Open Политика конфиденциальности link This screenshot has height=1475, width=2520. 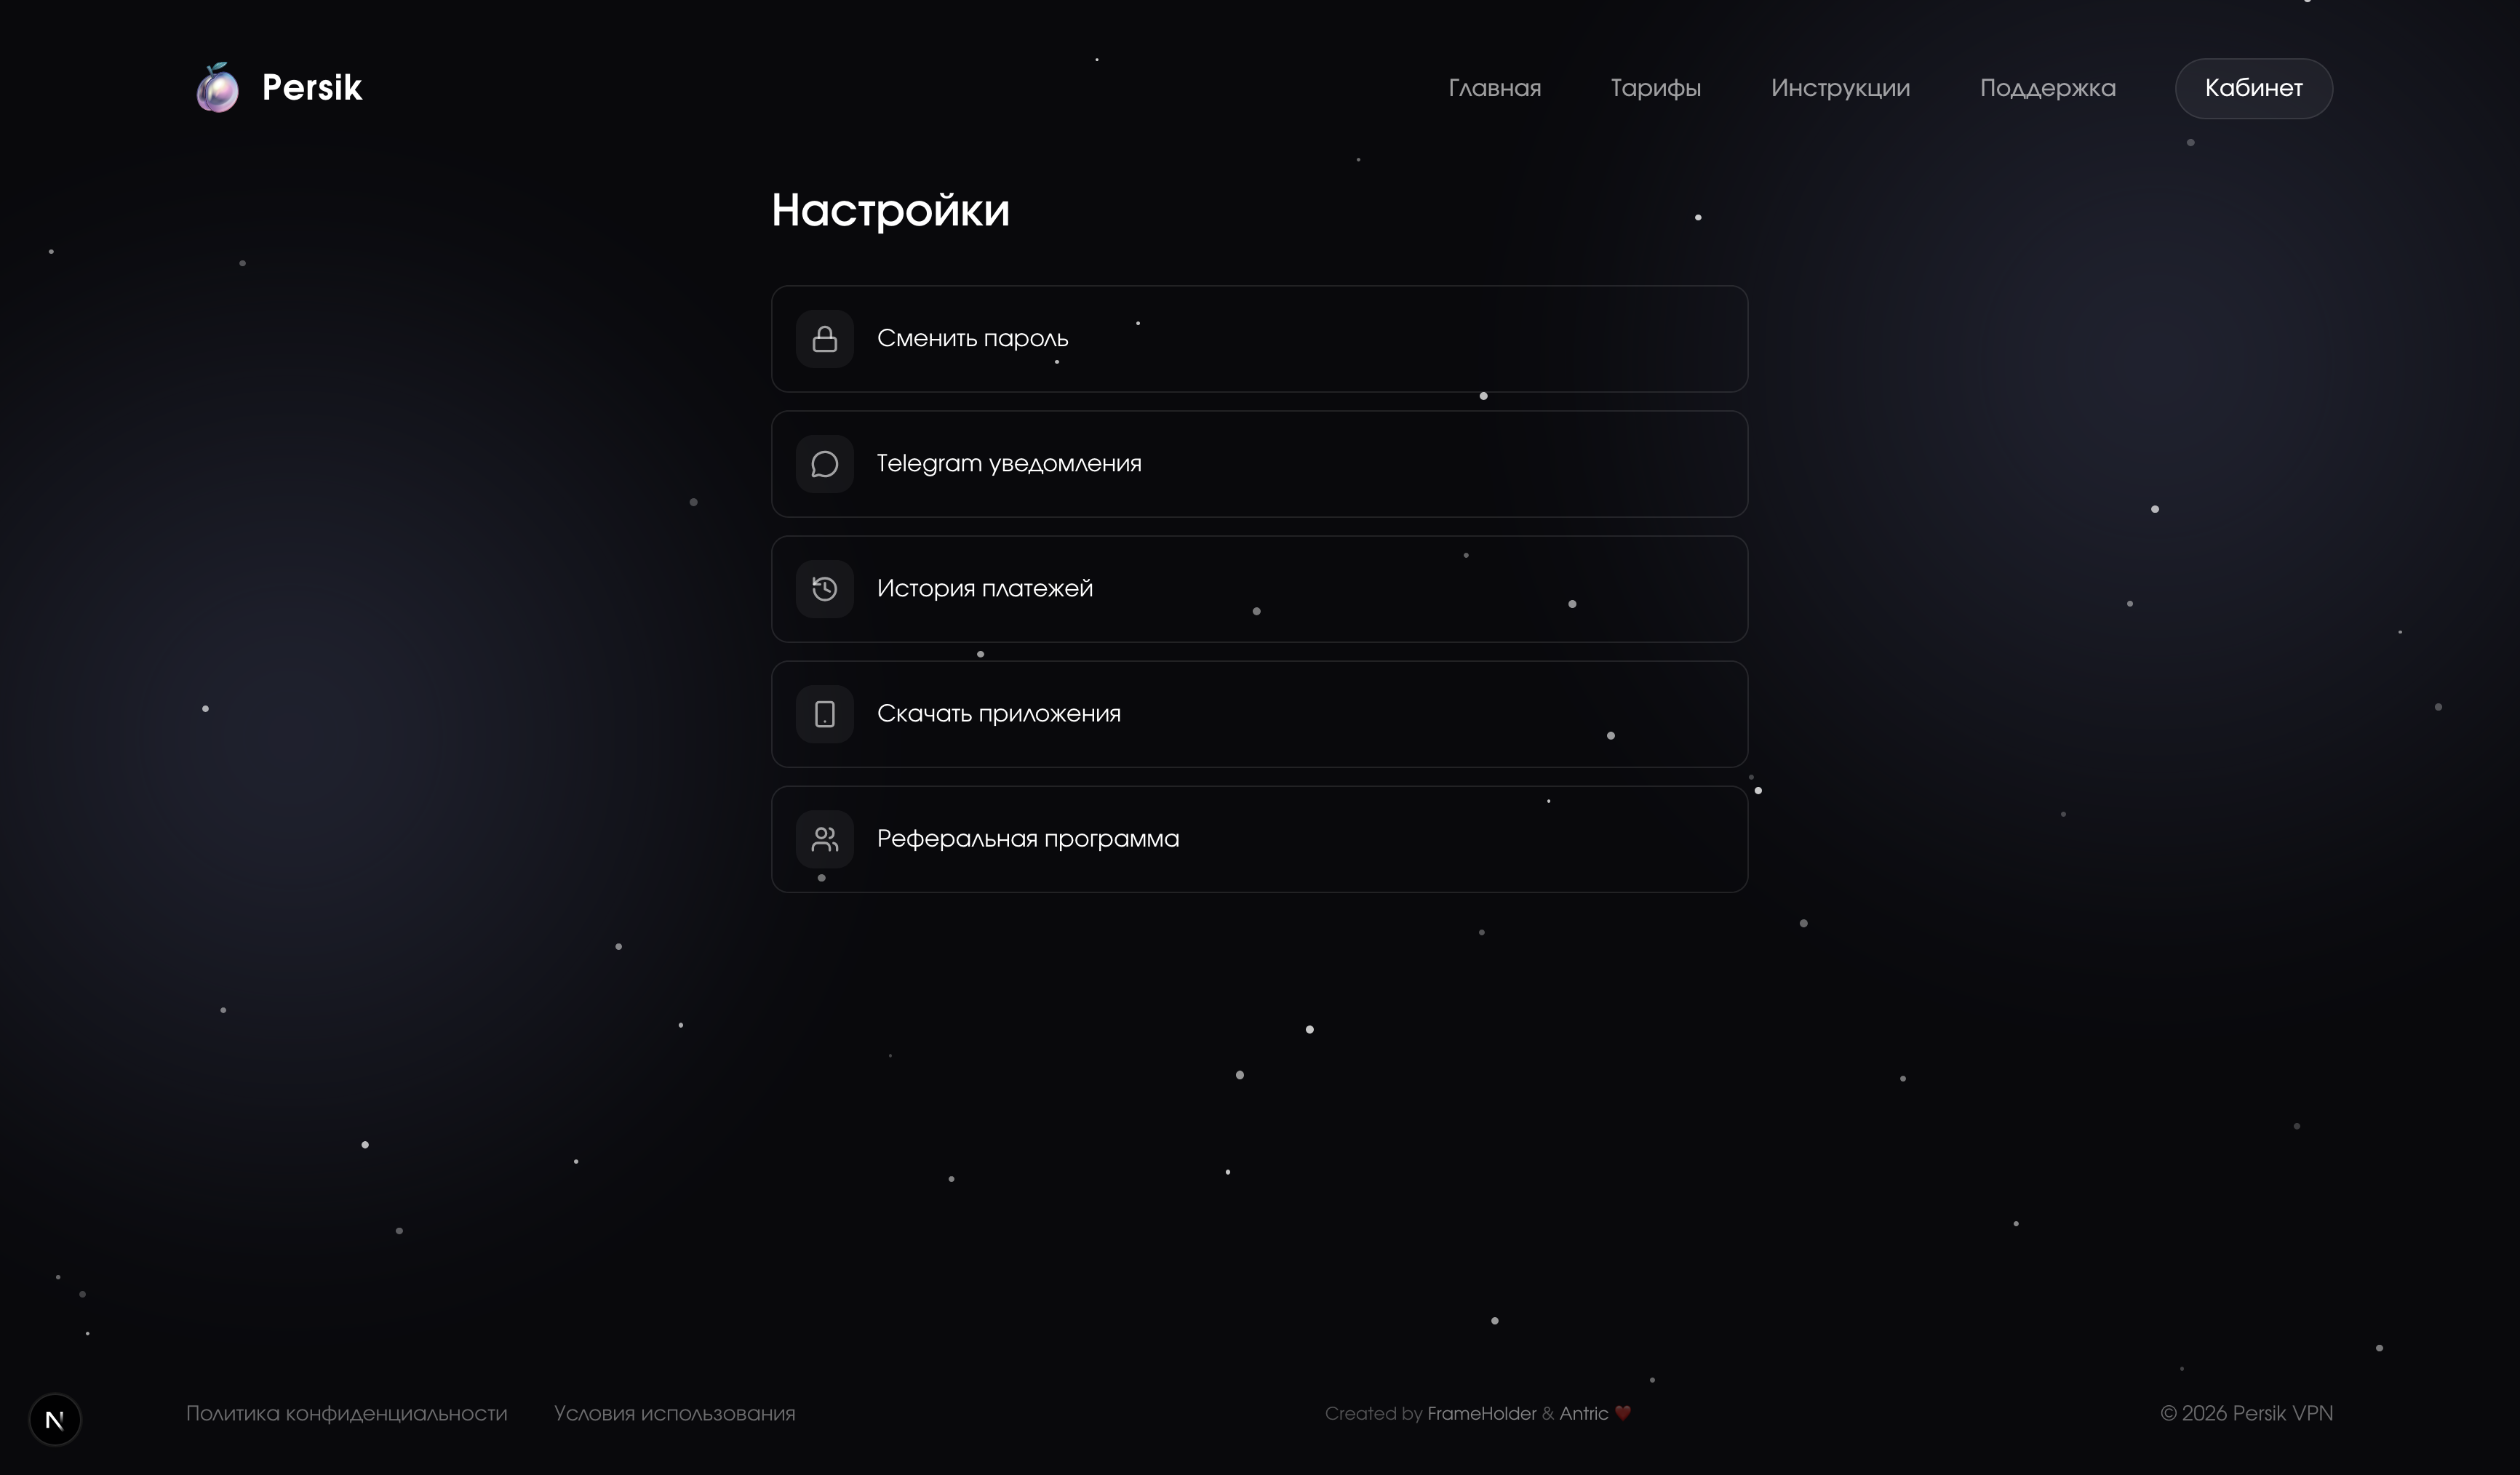(x=346, y=1413)
